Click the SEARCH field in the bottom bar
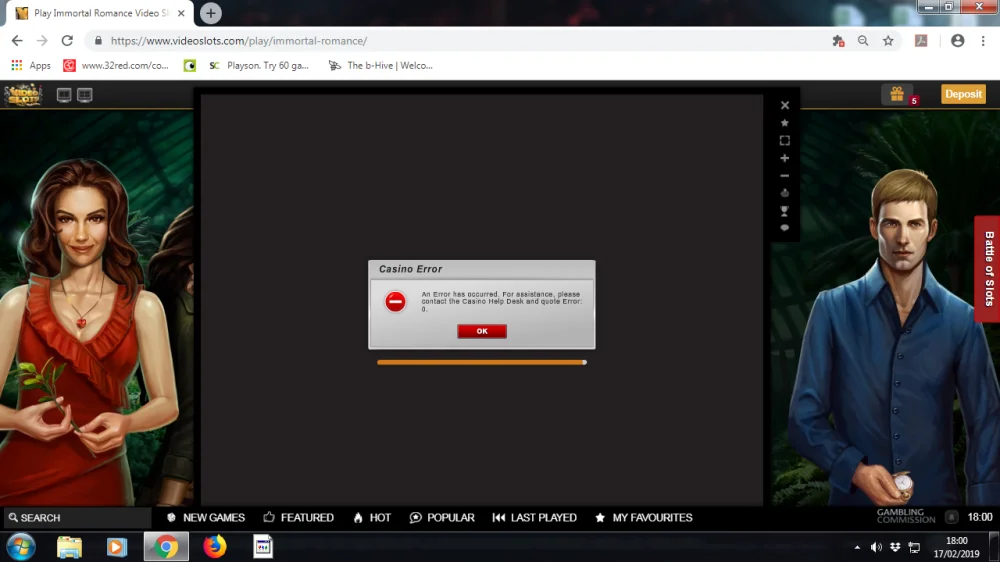The image size is (1000, 562). pos(77,517)
